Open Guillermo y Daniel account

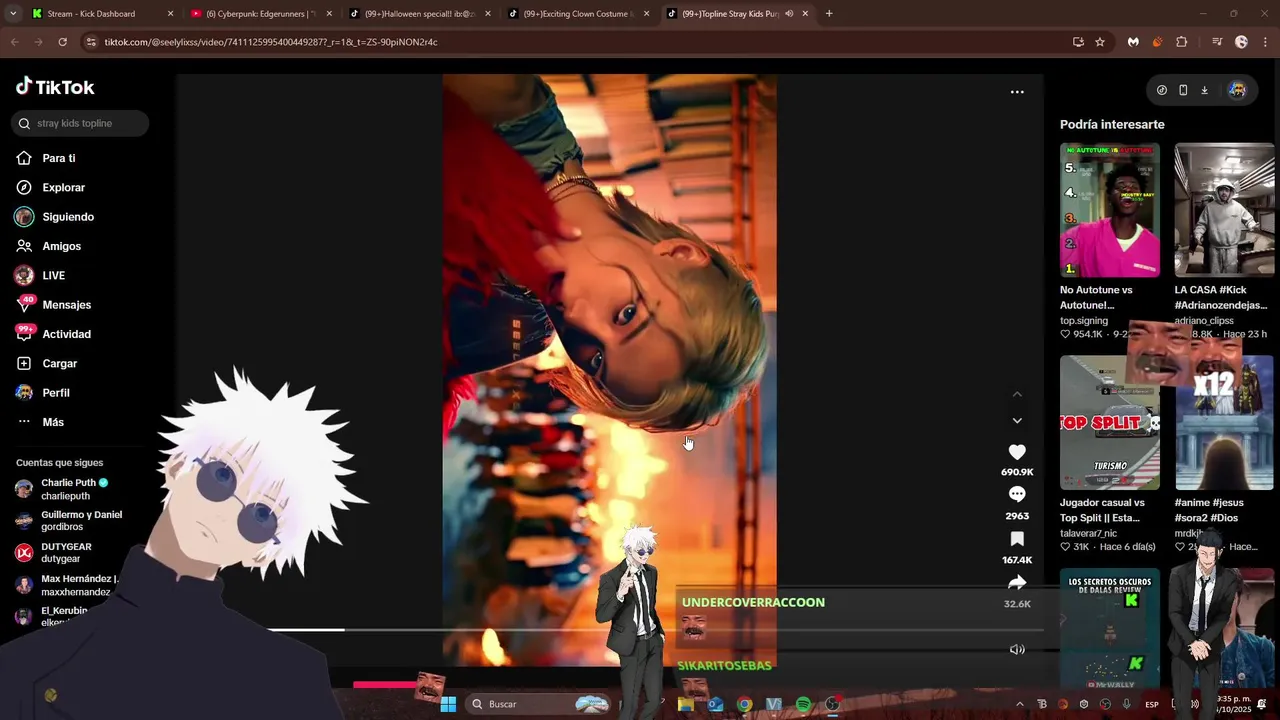point(81,520)
